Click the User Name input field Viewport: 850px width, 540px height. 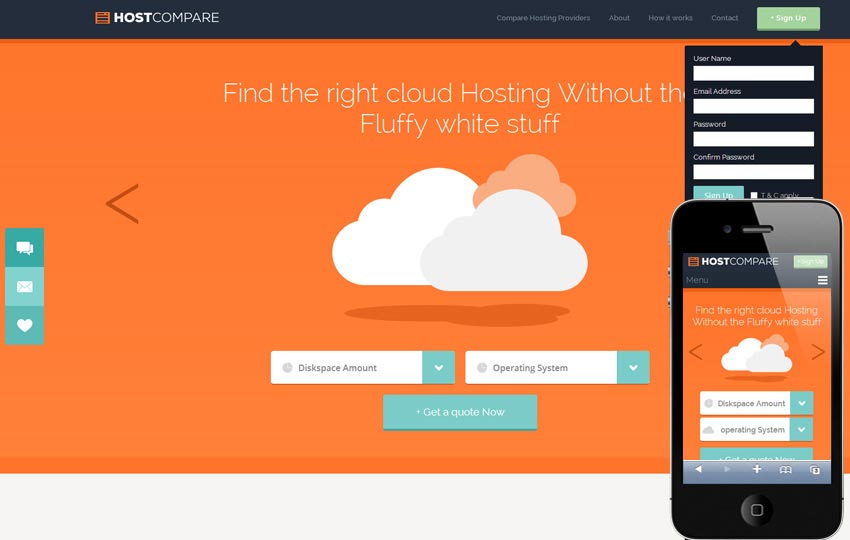(x=753, y=73)
